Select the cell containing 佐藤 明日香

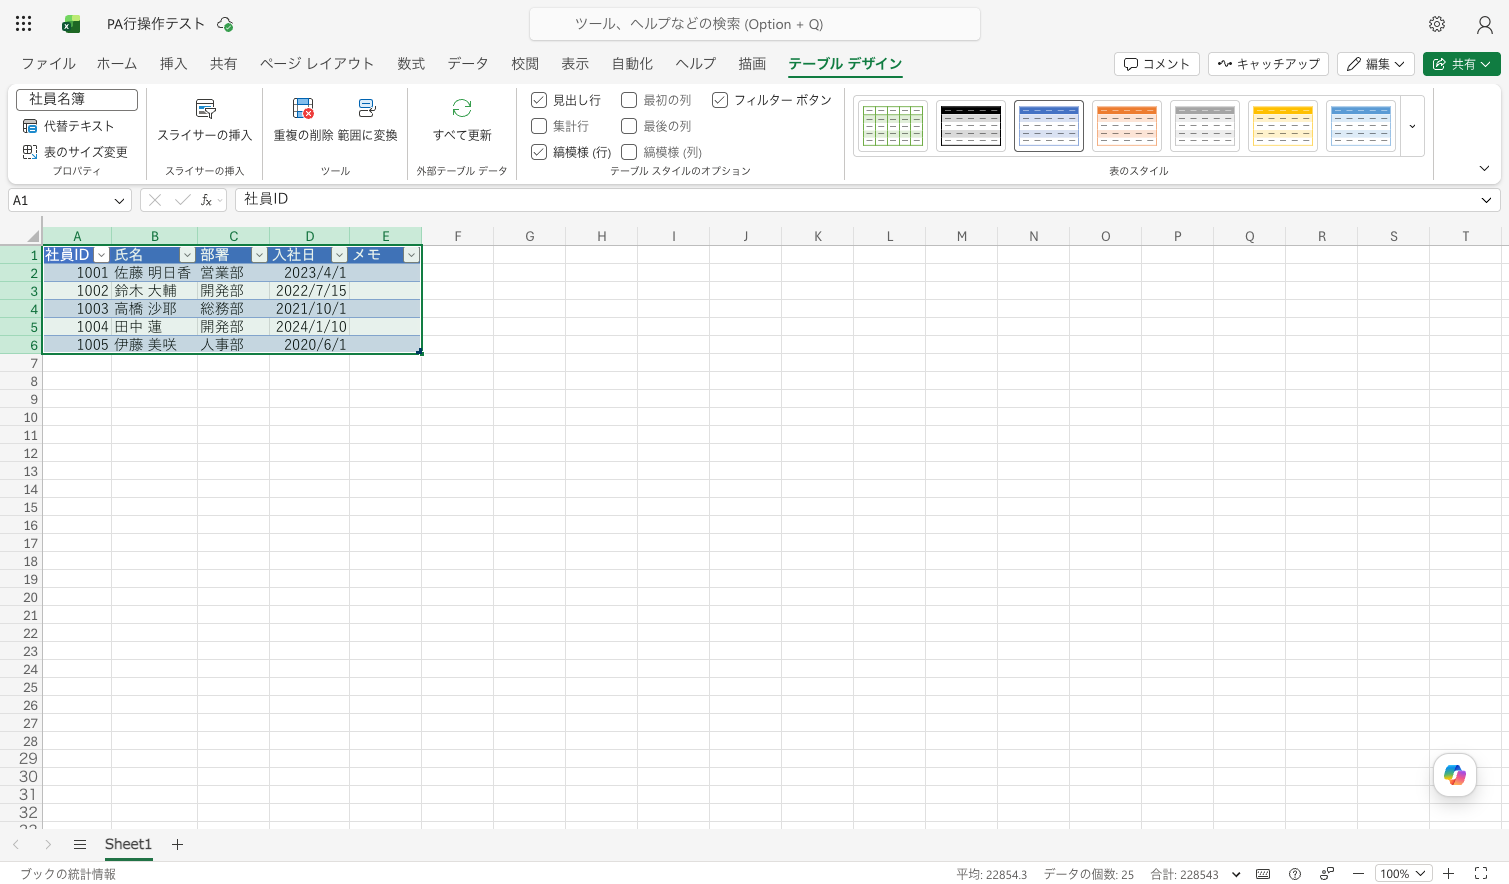pos(154,273)
